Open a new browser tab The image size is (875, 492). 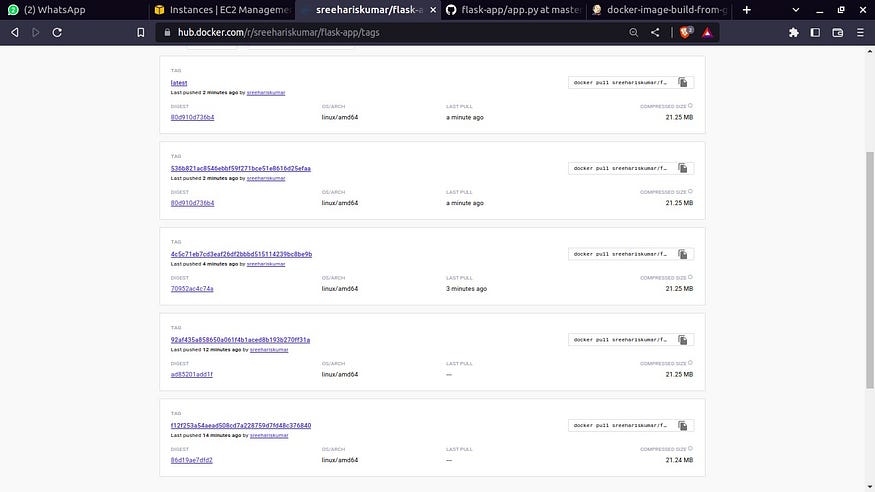[x=747, y=9]
